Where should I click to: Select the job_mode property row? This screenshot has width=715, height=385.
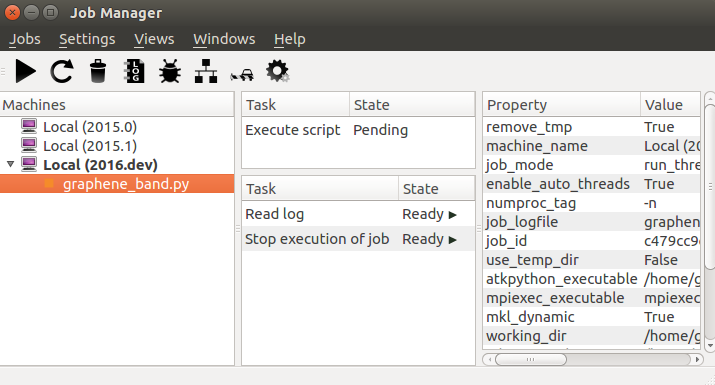click(x=591, y=165)
